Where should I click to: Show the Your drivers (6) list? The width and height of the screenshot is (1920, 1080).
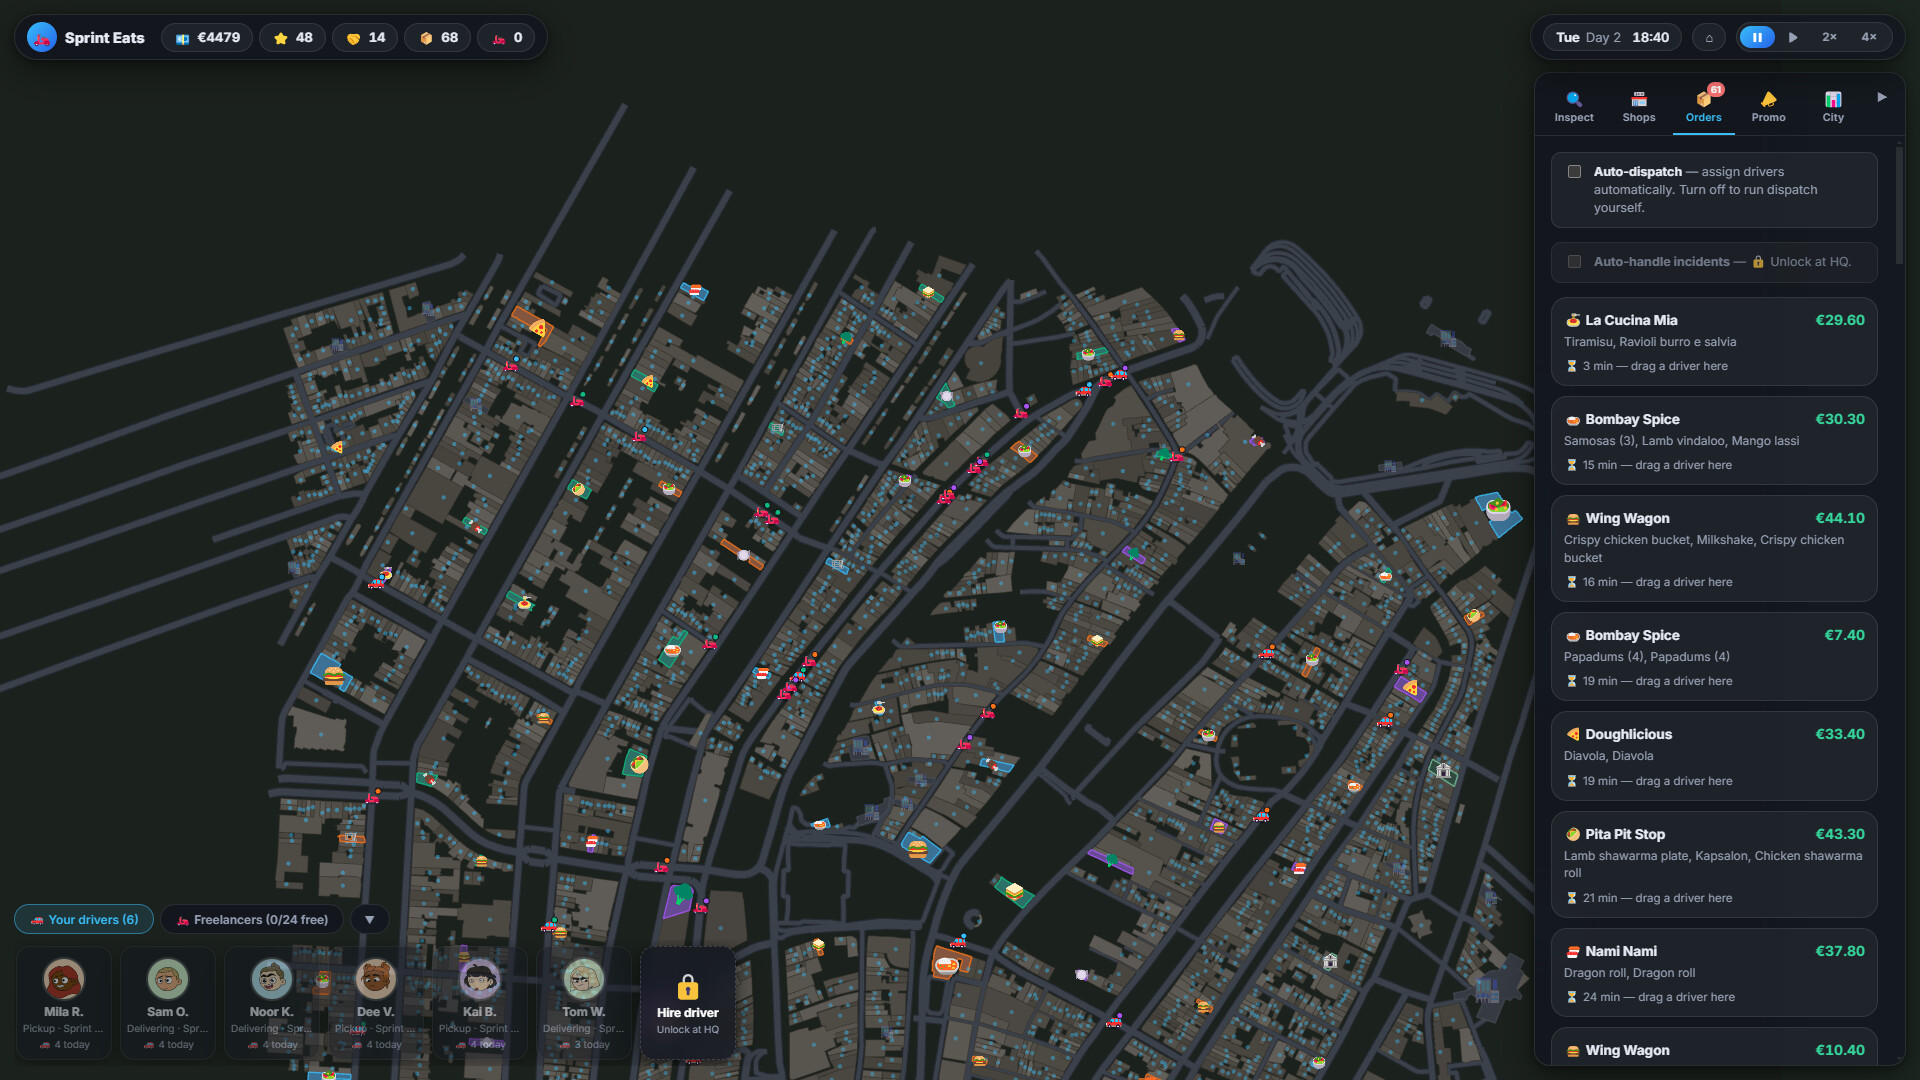tap(84, 920)
